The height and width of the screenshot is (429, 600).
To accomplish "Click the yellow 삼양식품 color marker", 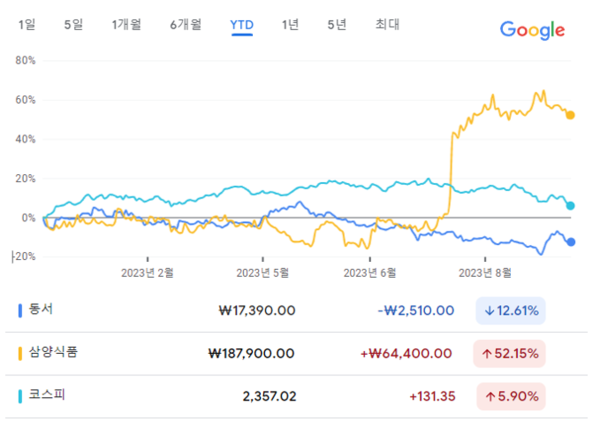I will coord(21,353).
